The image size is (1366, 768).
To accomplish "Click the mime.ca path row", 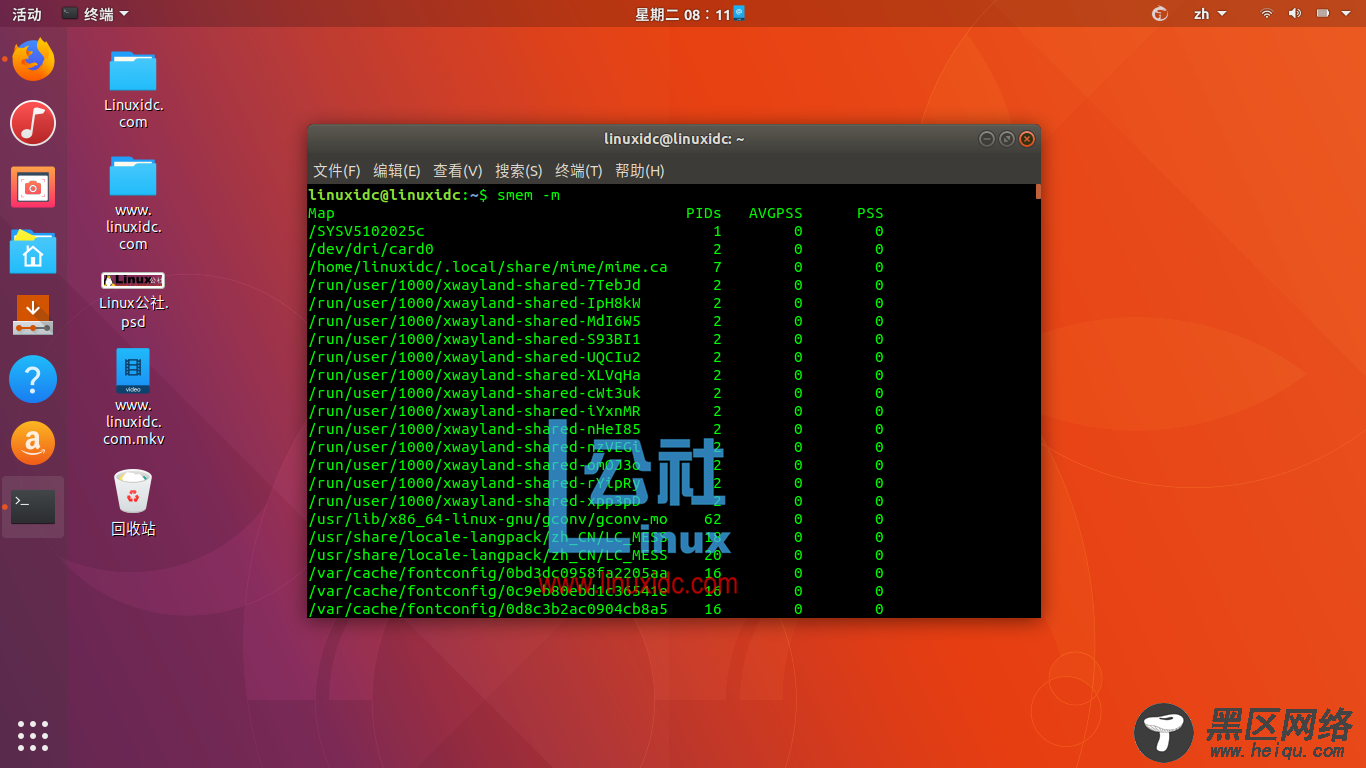I will click(595, 267).
